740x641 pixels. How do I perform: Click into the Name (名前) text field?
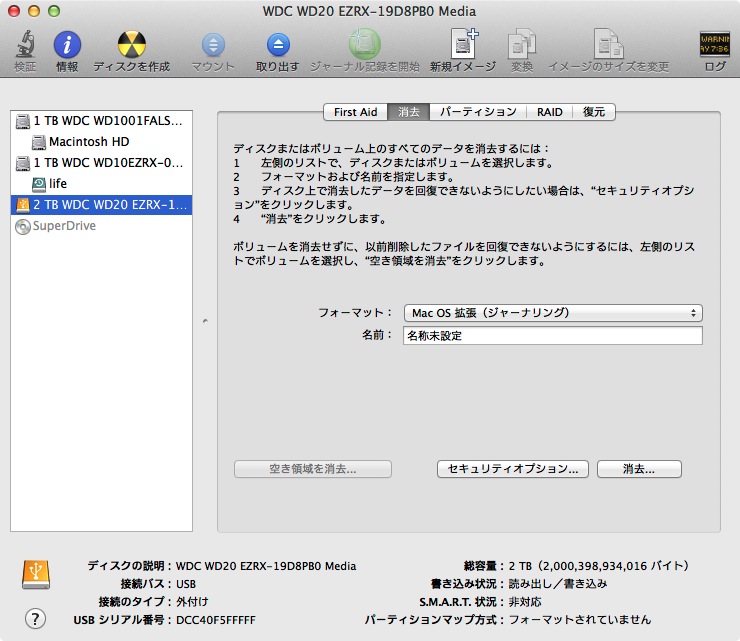[552, 336]
